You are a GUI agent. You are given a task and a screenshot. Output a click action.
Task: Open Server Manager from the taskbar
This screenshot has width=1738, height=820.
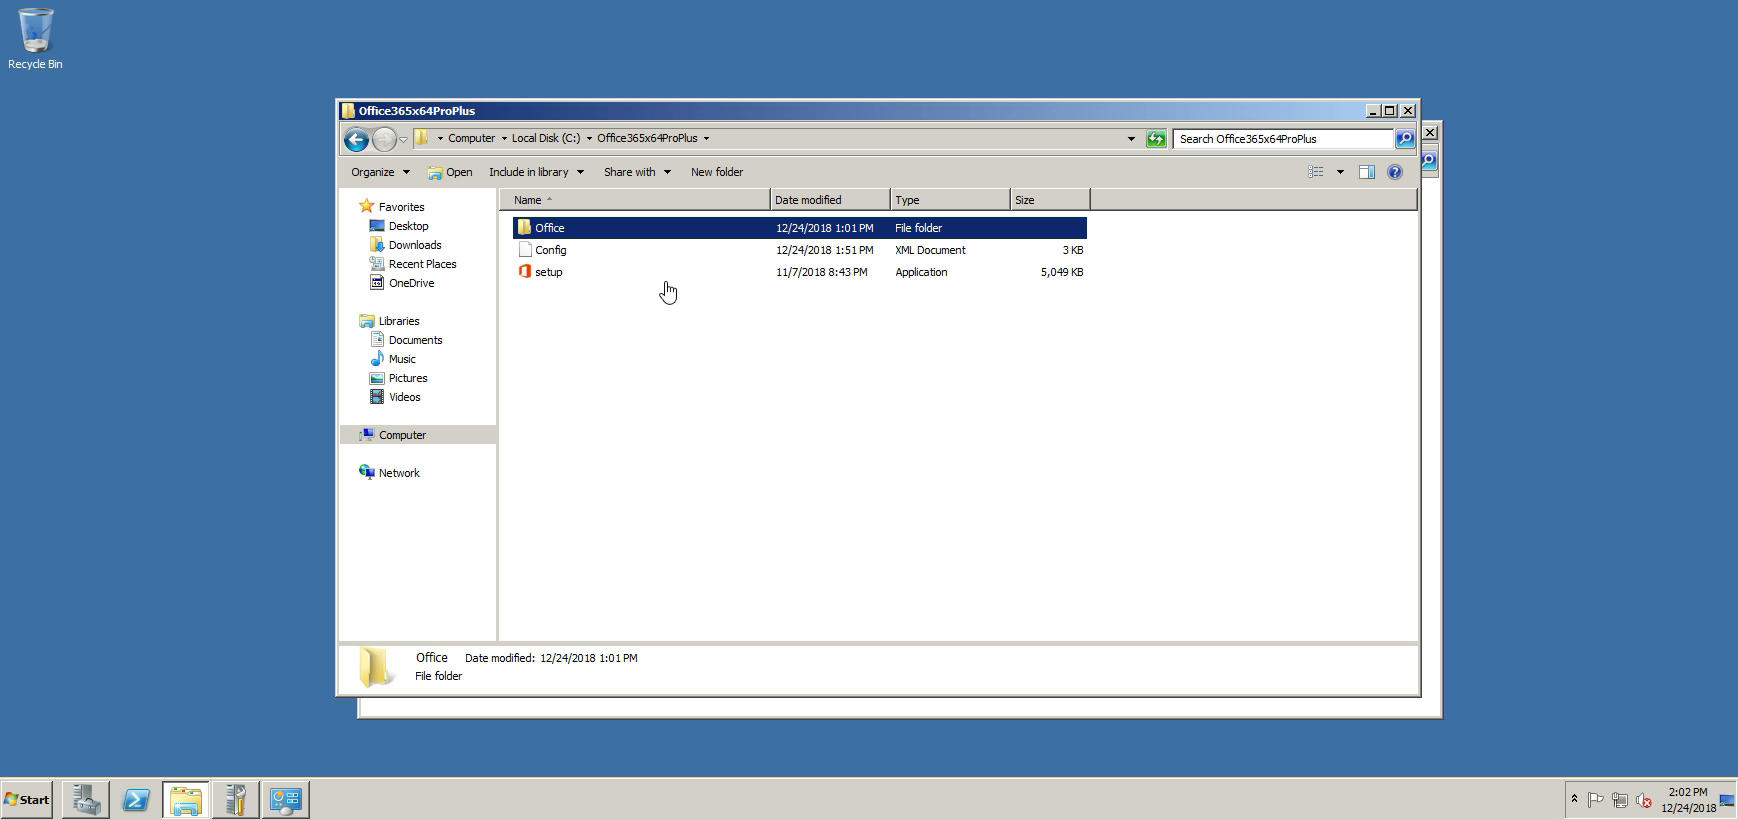86,799
